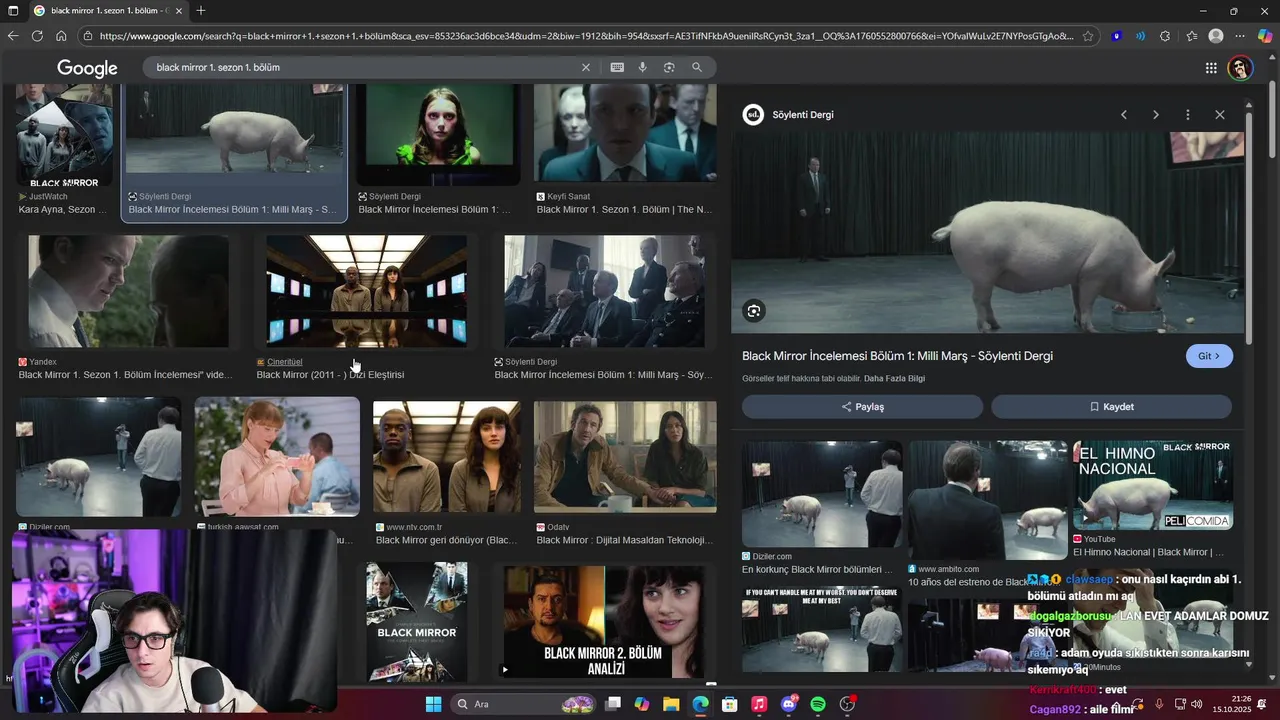The height and width of the screenshot is (720, 1280).
Task: Open the on-screen keyboard input tool
Action: (617, 67)
